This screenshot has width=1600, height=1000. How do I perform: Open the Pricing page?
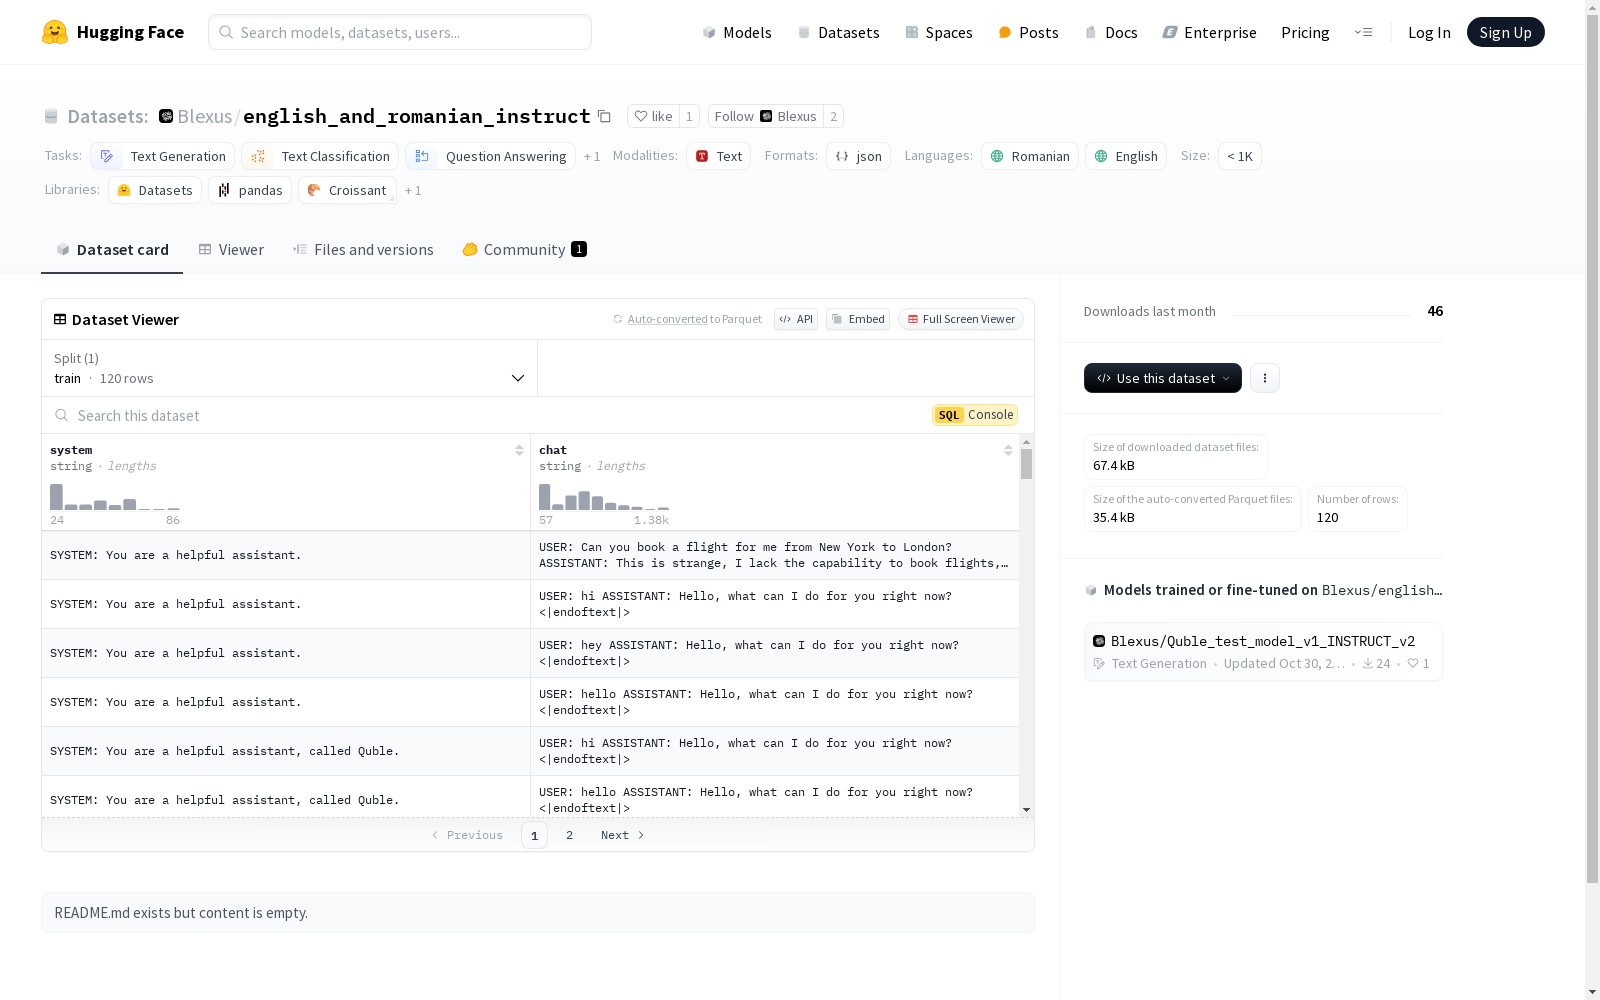[x=1305, y=32]
